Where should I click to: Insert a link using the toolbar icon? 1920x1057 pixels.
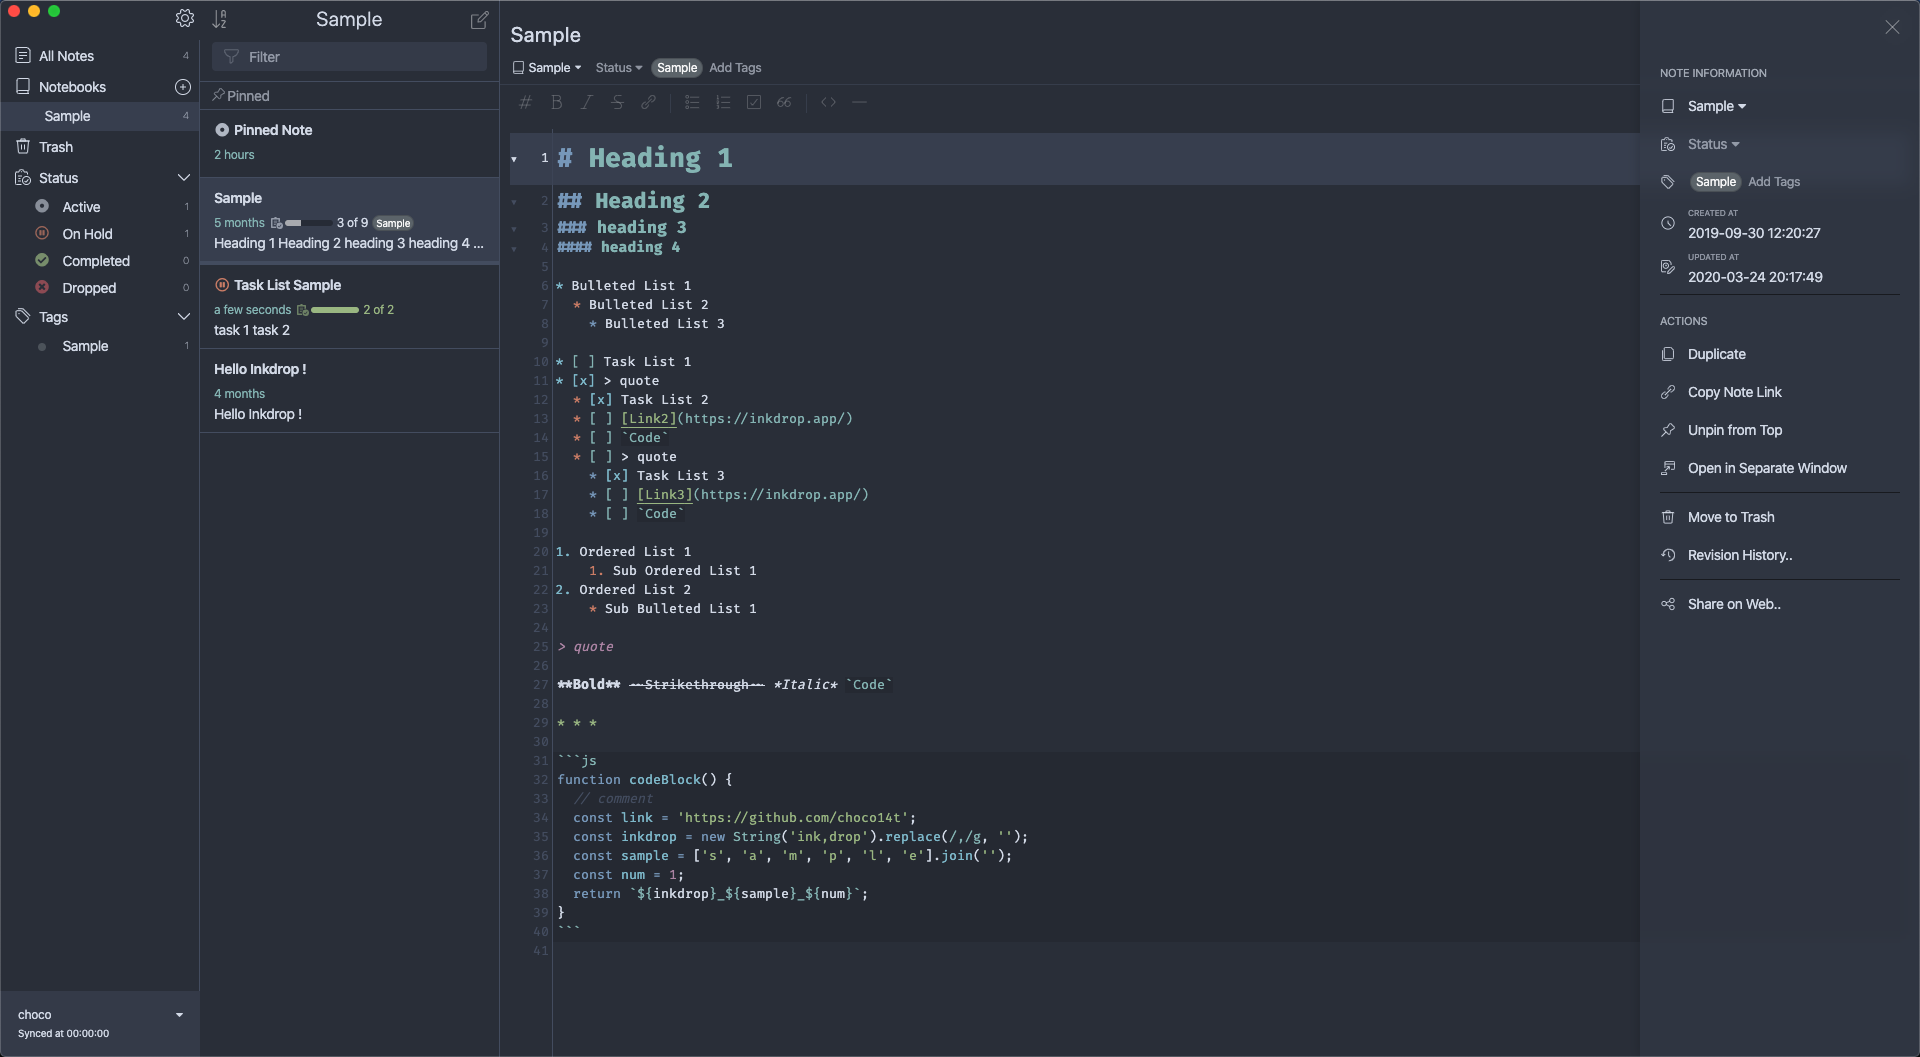point(648,102)
